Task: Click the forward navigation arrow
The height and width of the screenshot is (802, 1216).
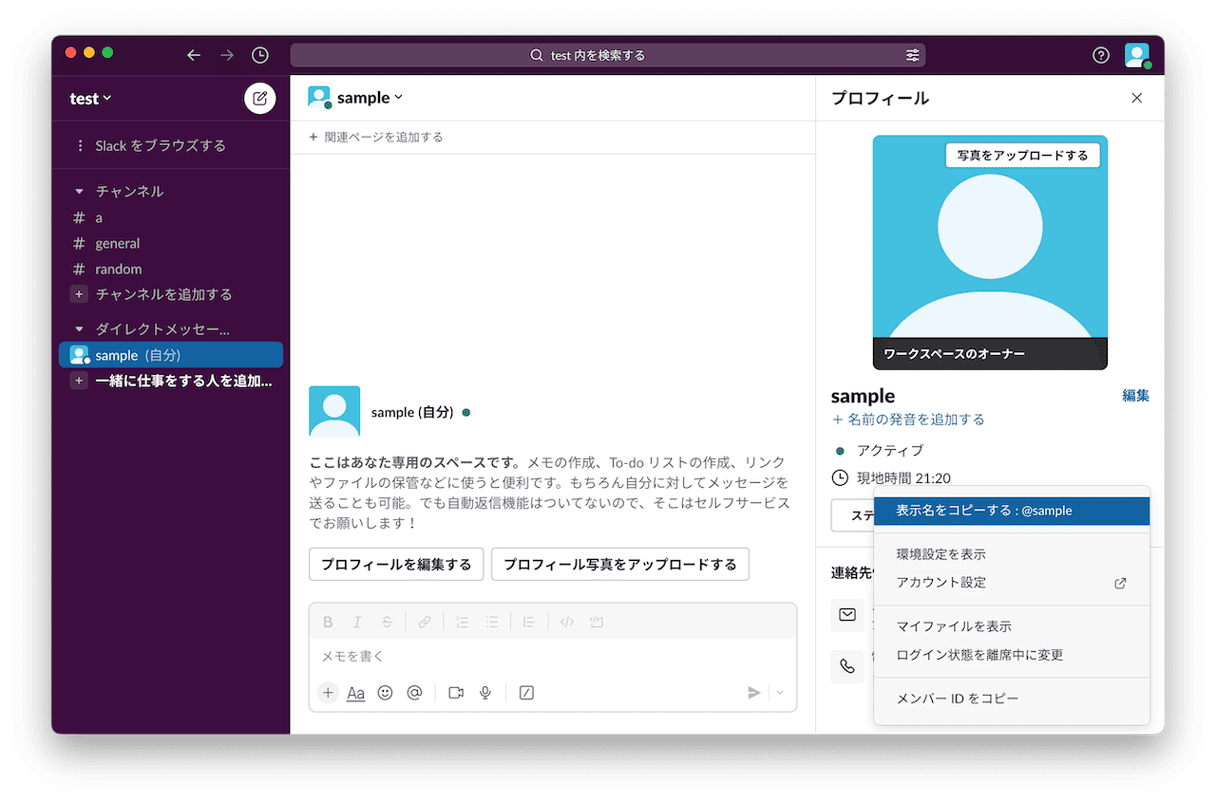Action: (227, 55)
